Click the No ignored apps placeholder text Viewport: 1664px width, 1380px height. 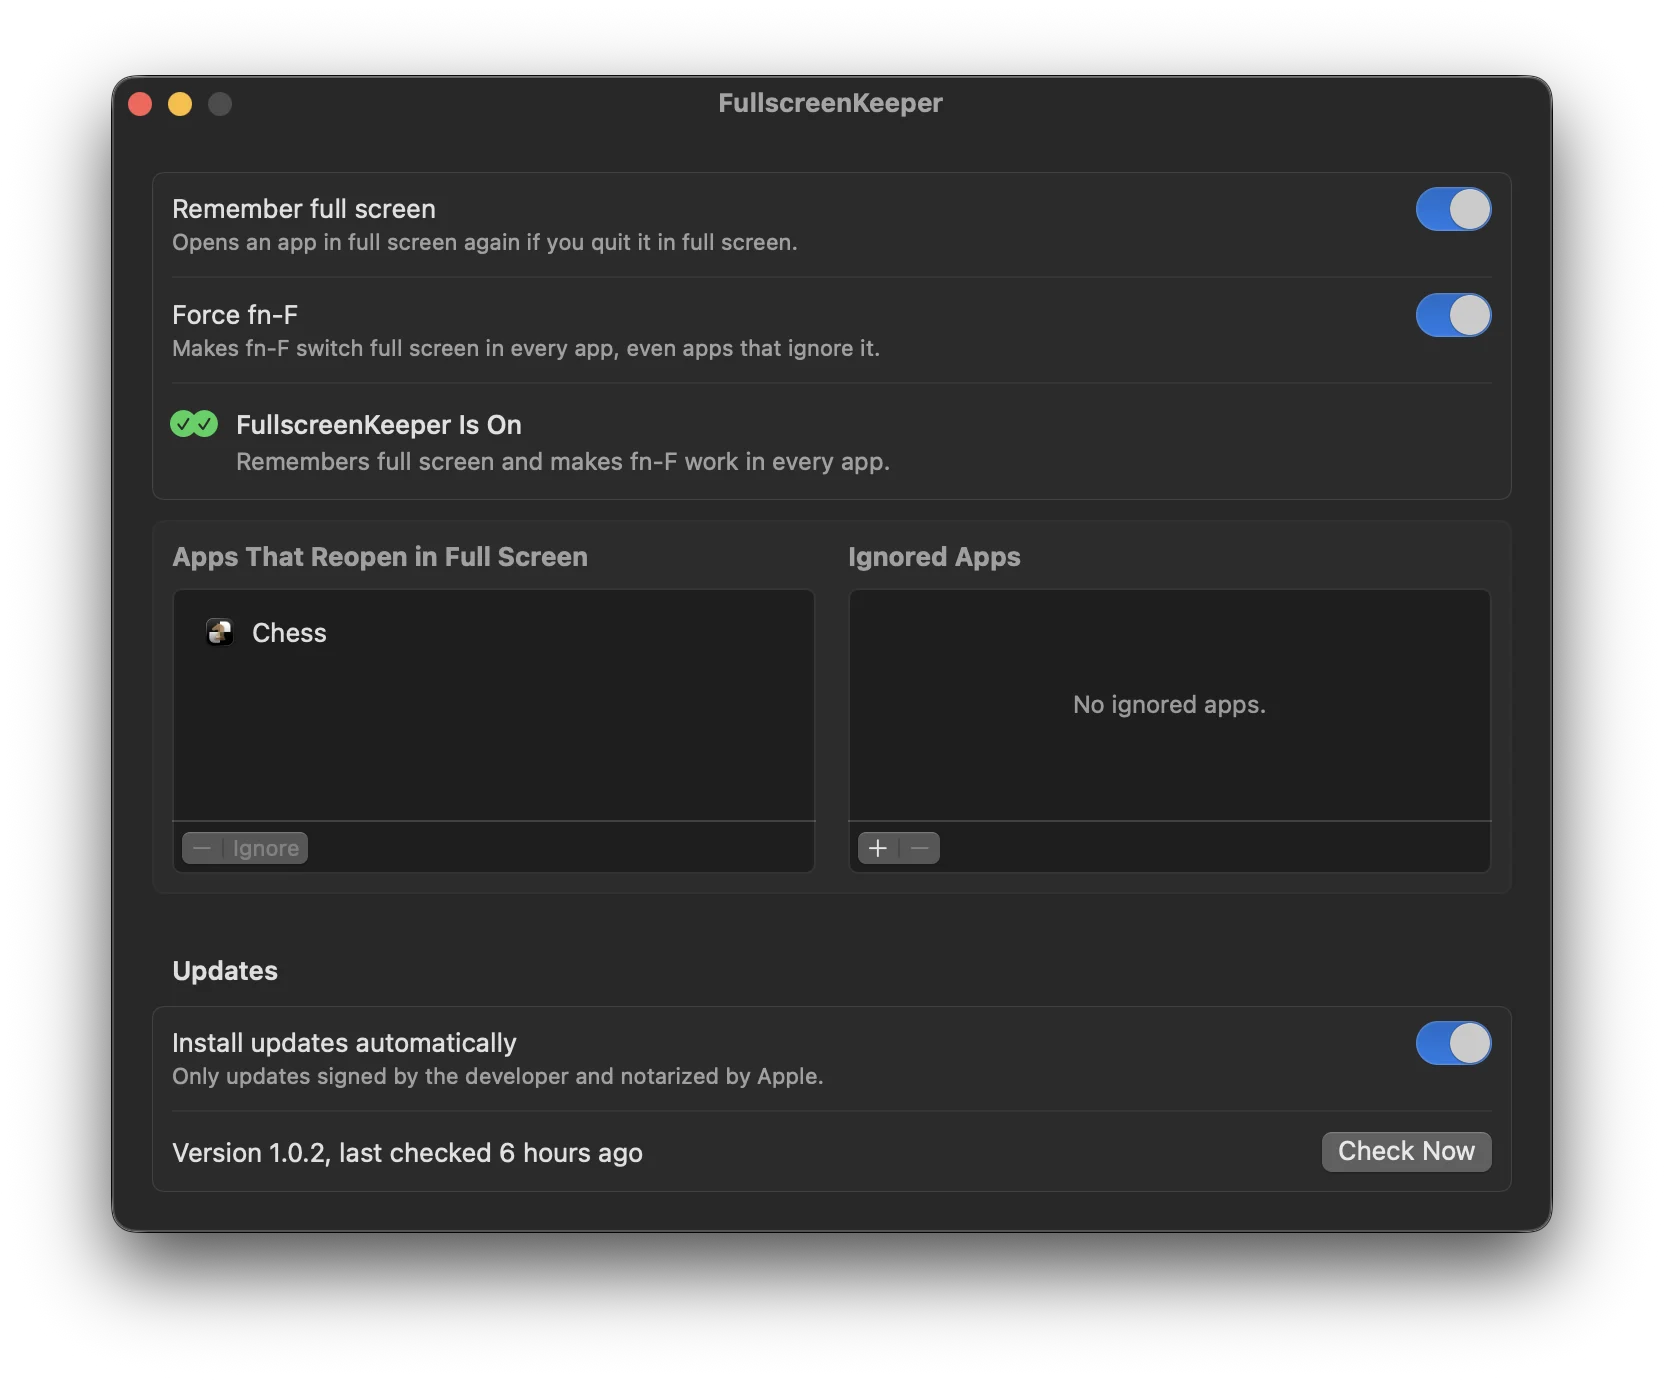coord(1169,705)
